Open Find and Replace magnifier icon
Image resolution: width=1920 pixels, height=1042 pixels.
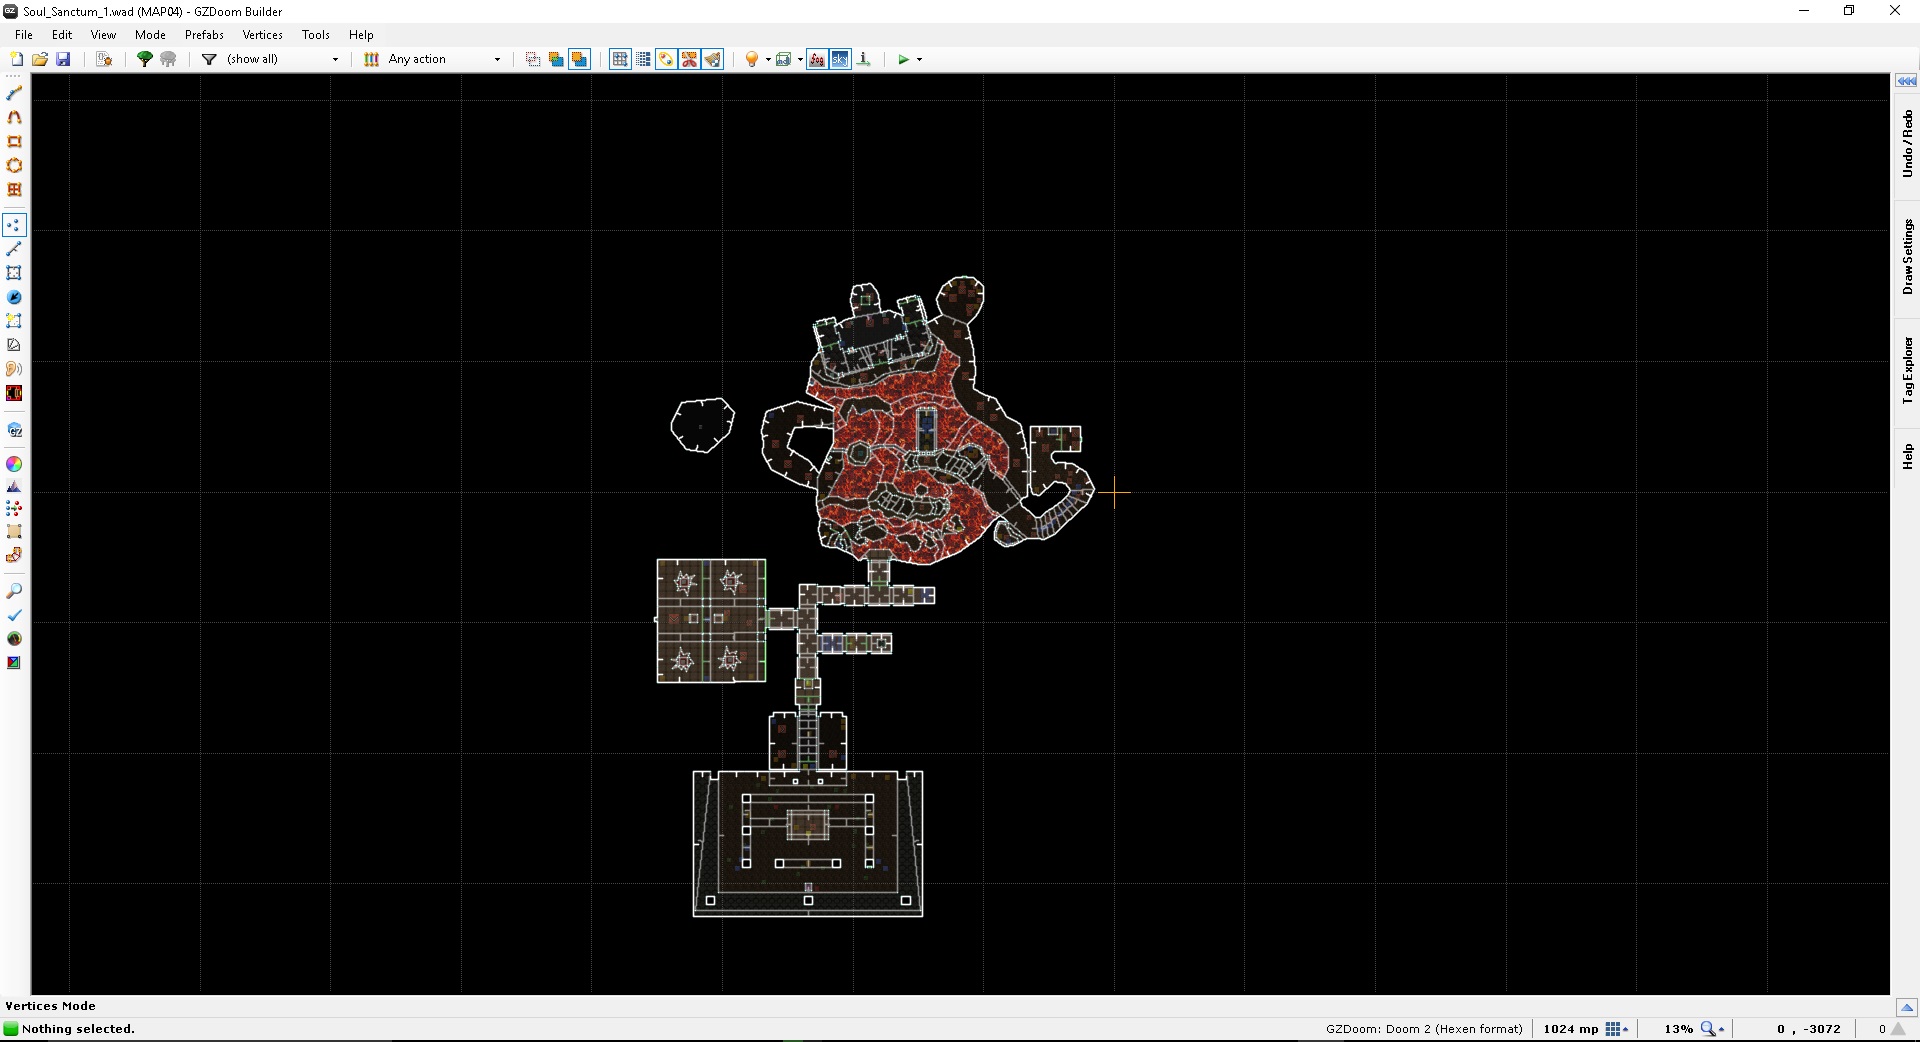pos(14,591)
